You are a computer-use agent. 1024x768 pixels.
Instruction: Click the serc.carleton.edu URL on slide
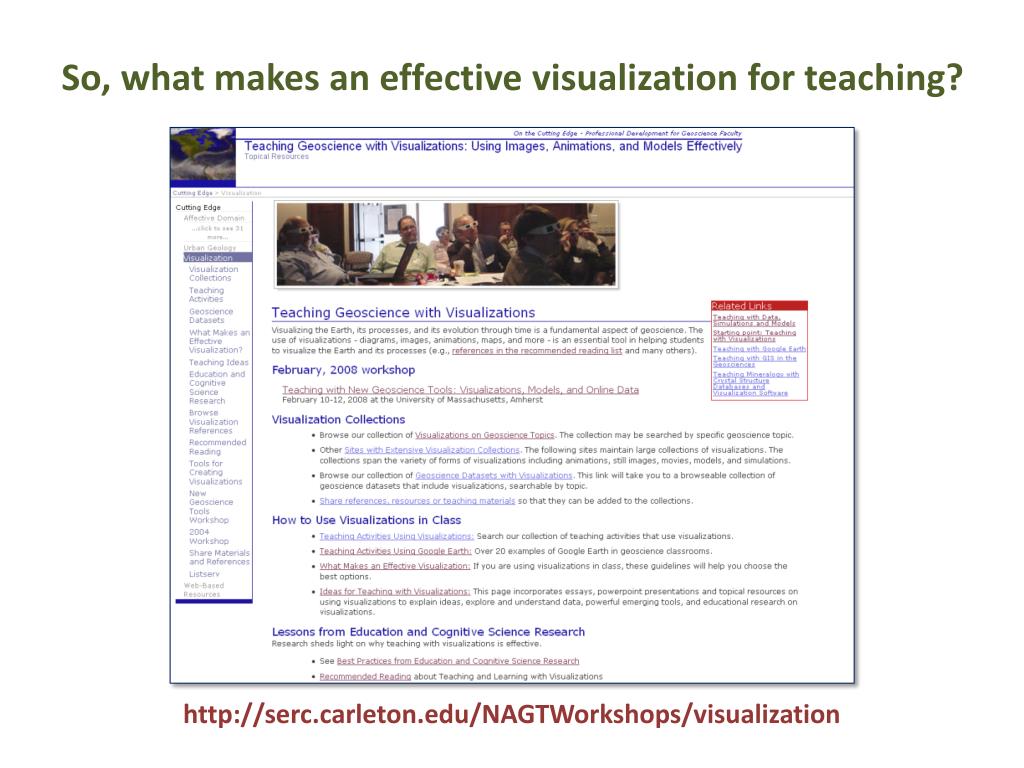[x=511, y=714]
